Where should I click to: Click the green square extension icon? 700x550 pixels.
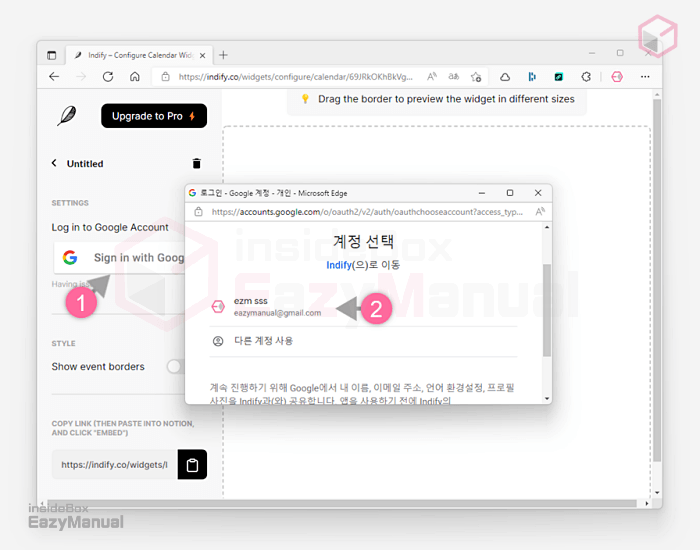[558, 77]
